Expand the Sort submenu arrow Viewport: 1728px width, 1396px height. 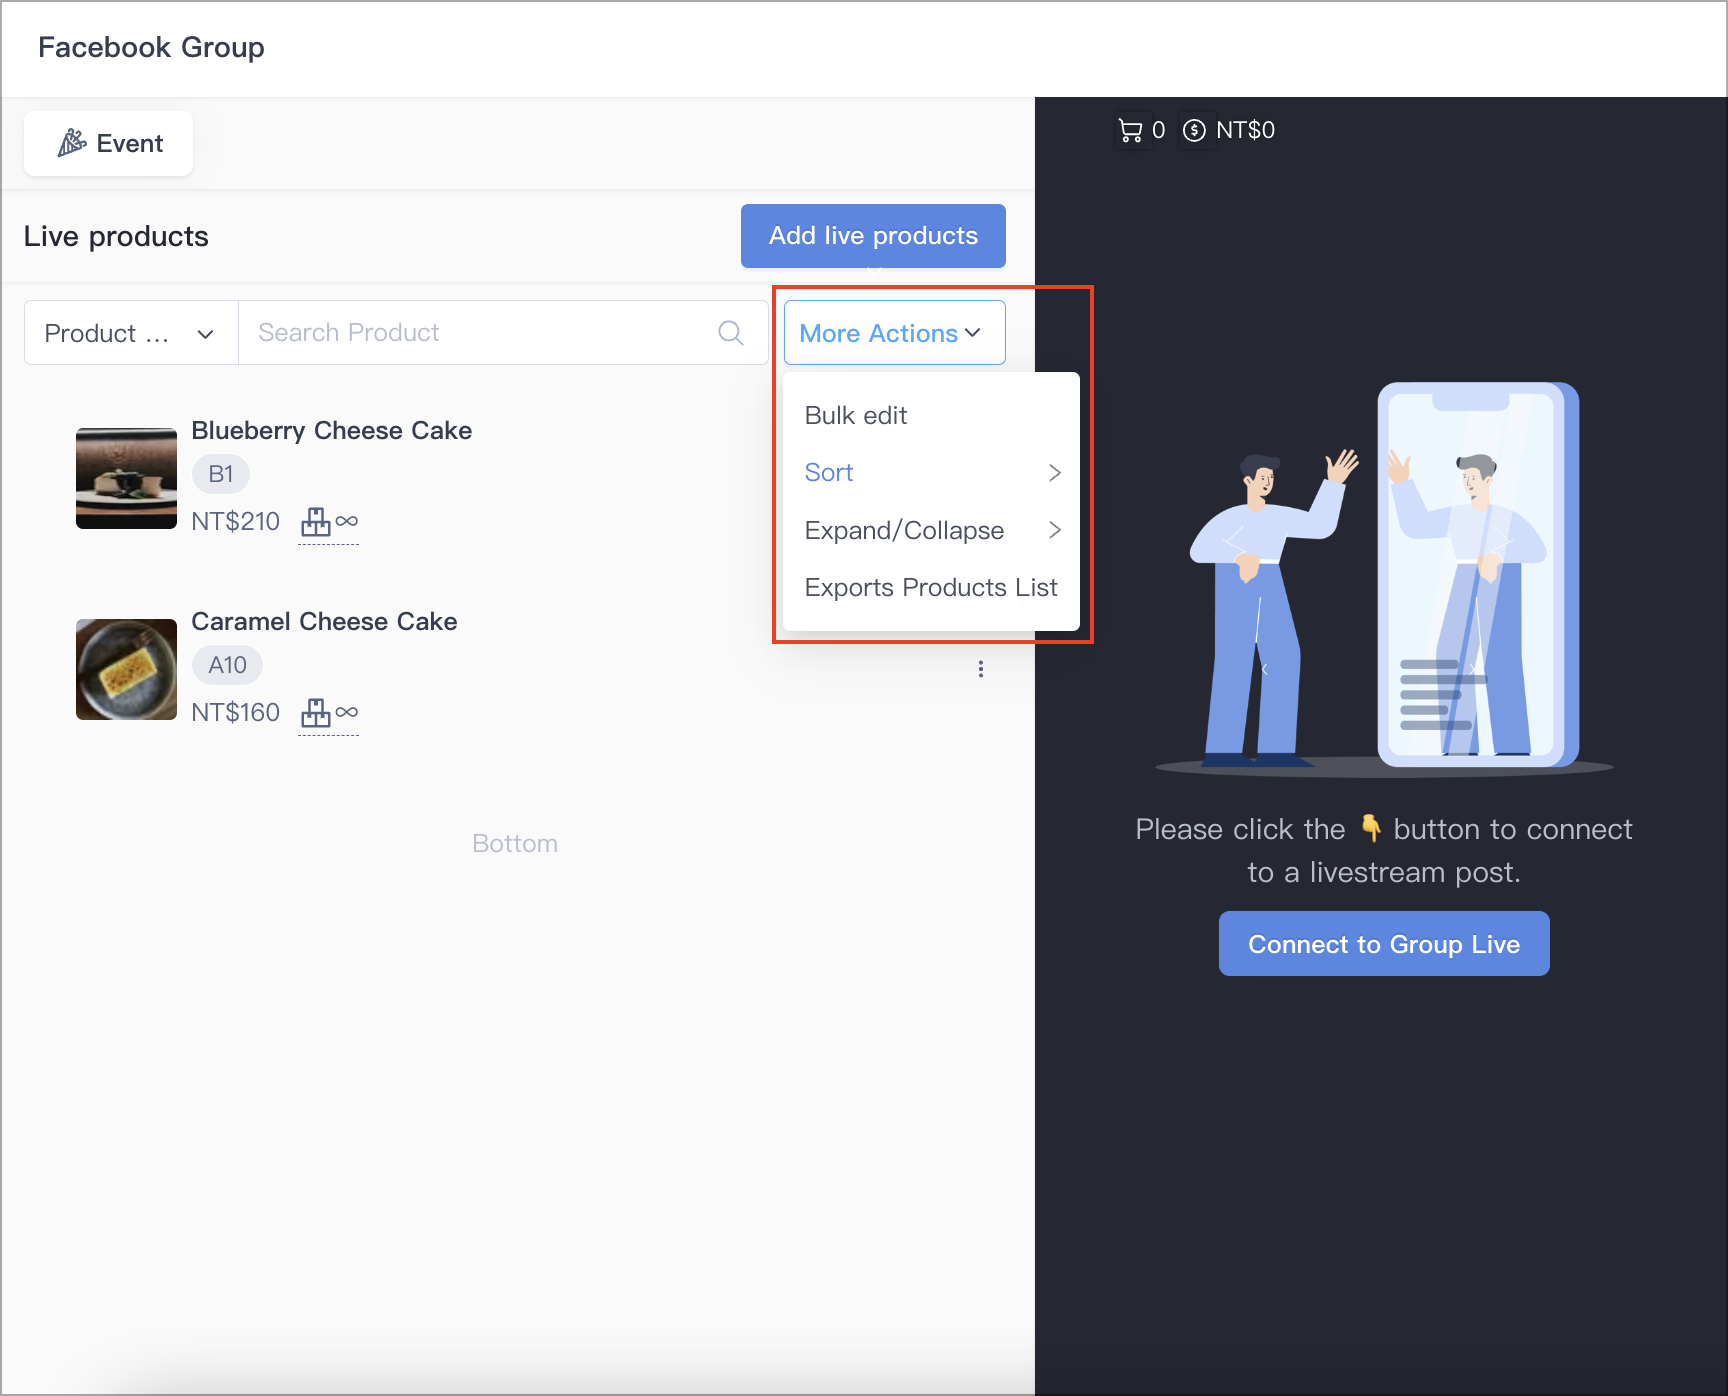[1054, 473]
